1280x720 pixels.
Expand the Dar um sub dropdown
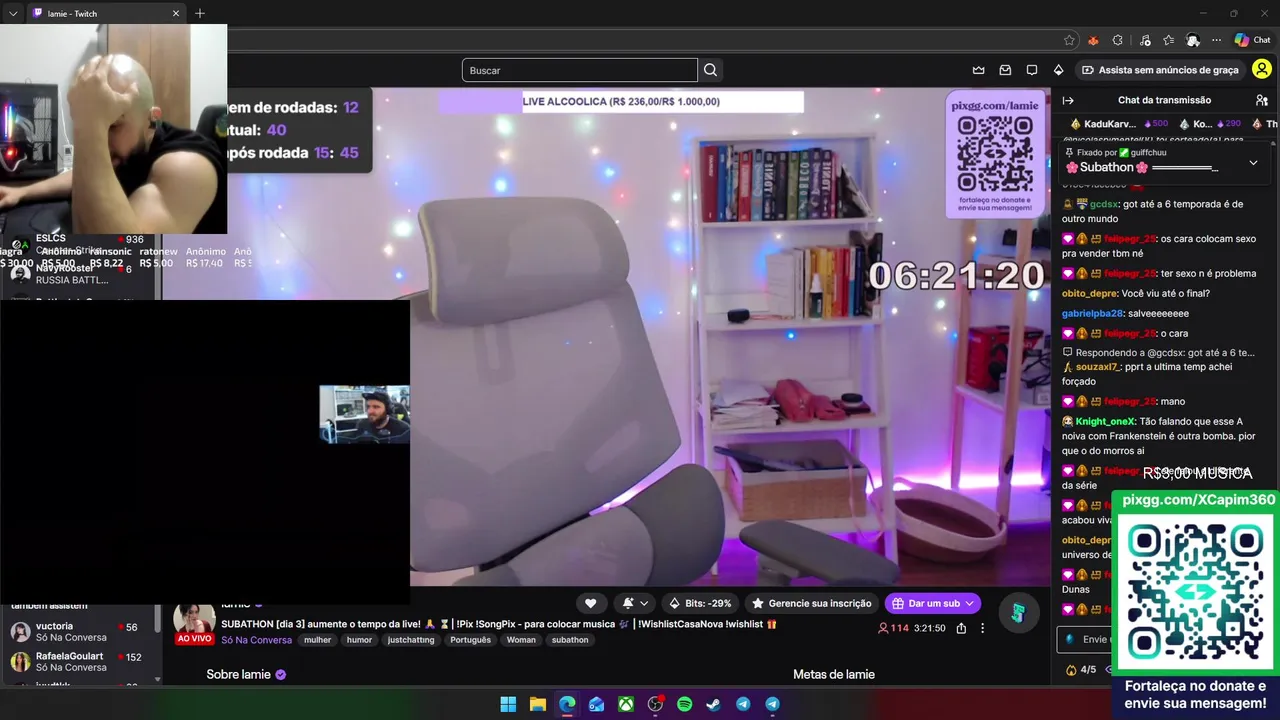pyautogui.click(x=969, y=603)
